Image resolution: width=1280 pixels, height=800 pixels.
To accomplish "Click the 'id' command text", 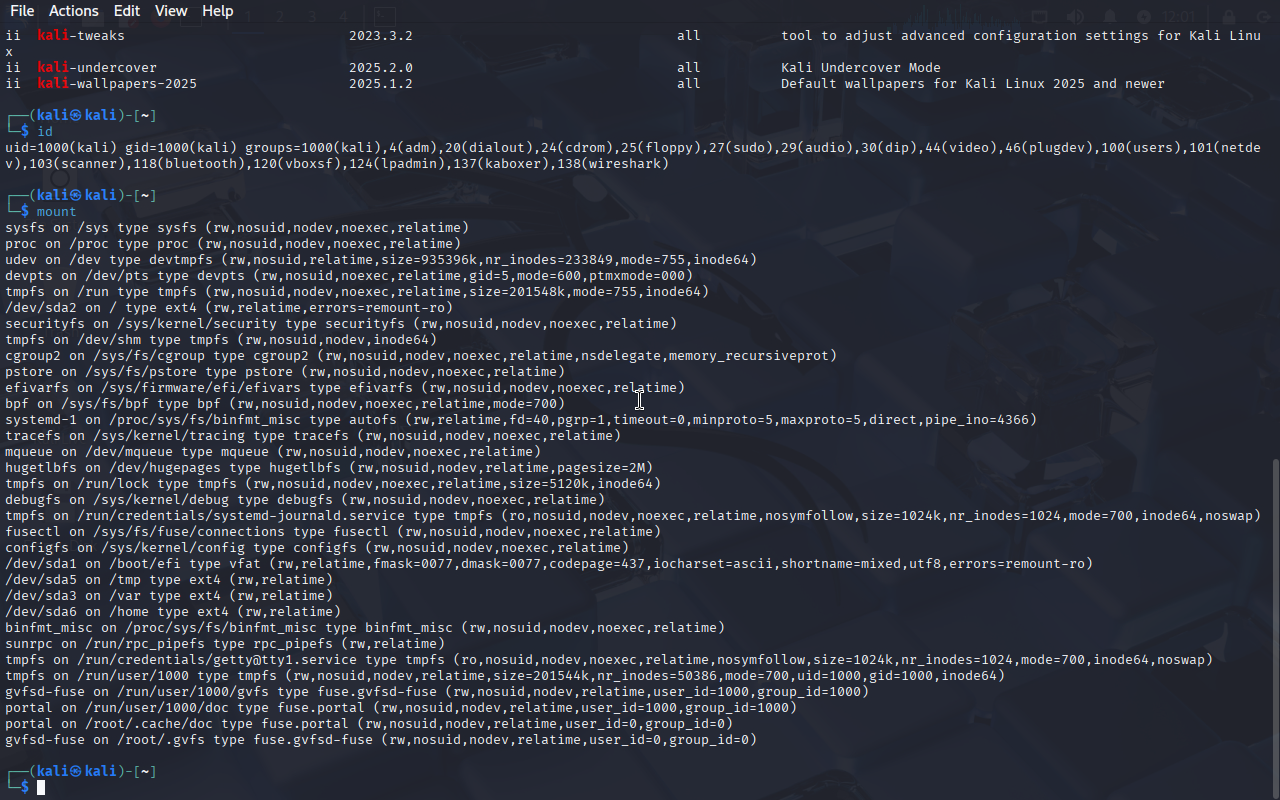I will point(45,132).
